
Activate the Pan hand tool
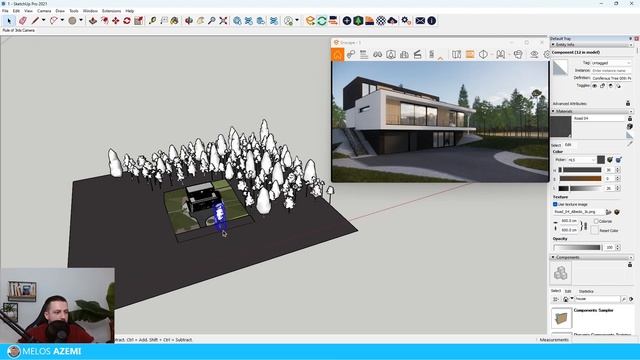(200, 20)
